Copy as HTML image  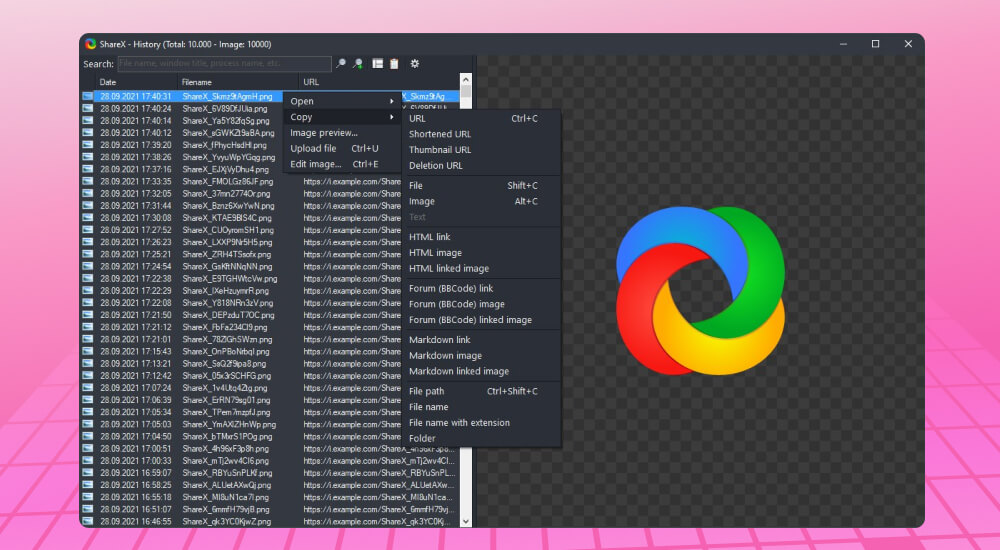(x=482, y=253)
